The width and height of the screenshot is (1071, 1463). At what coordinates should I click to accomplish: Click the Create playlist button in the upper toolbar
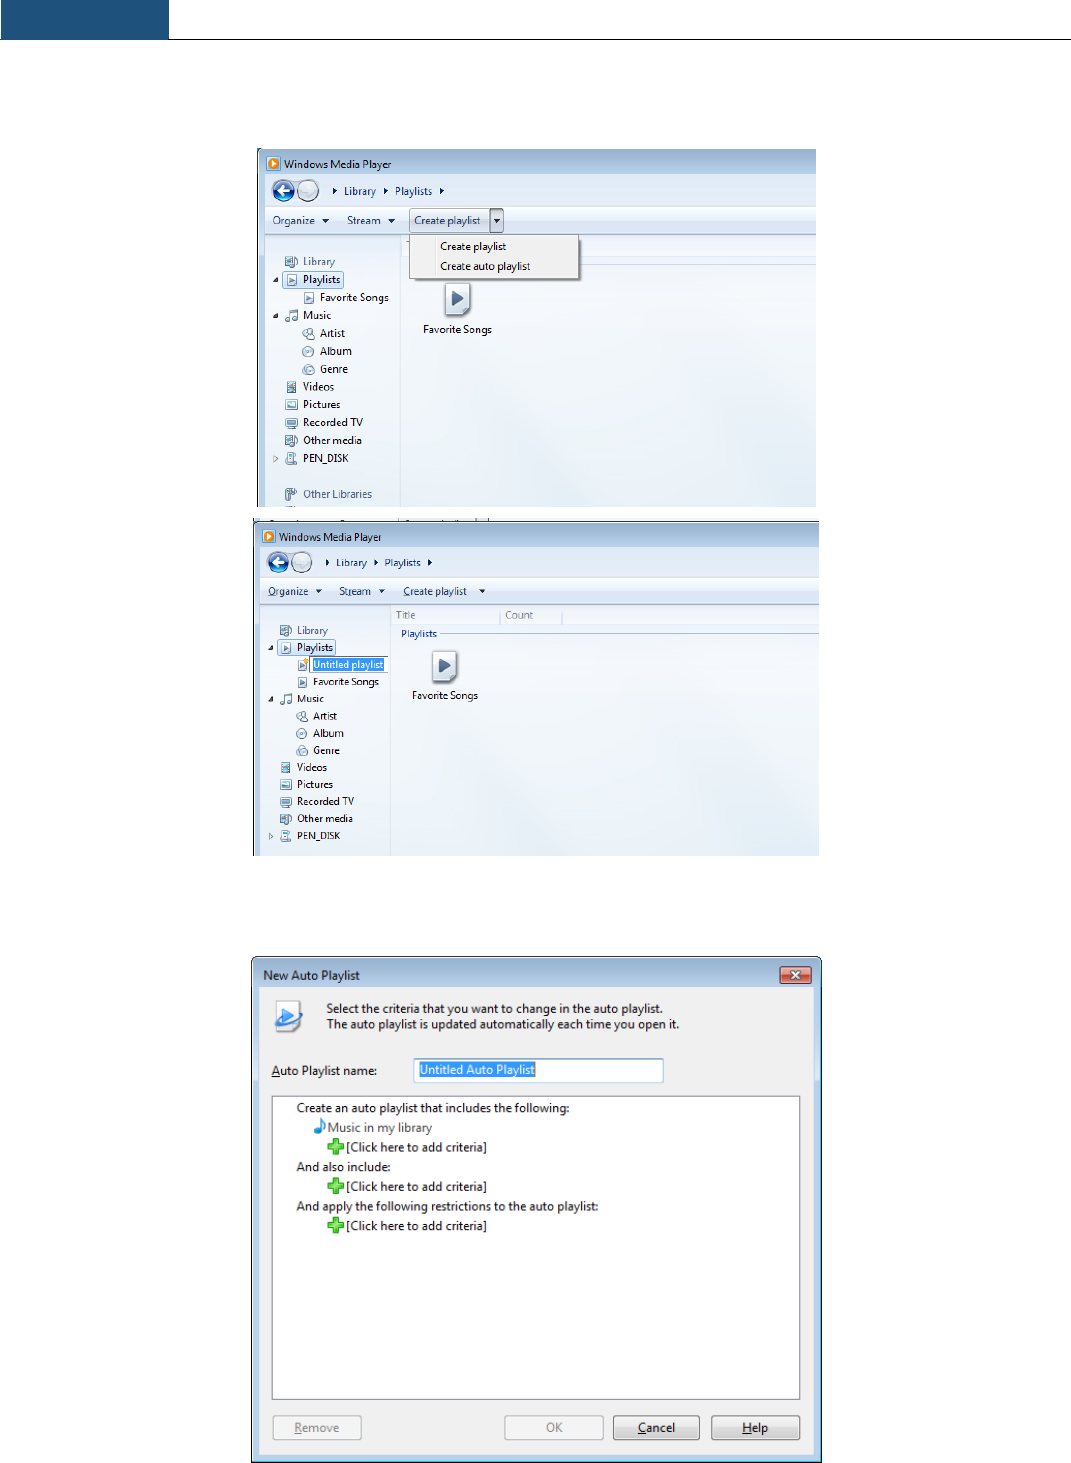[x=447, y=221]
